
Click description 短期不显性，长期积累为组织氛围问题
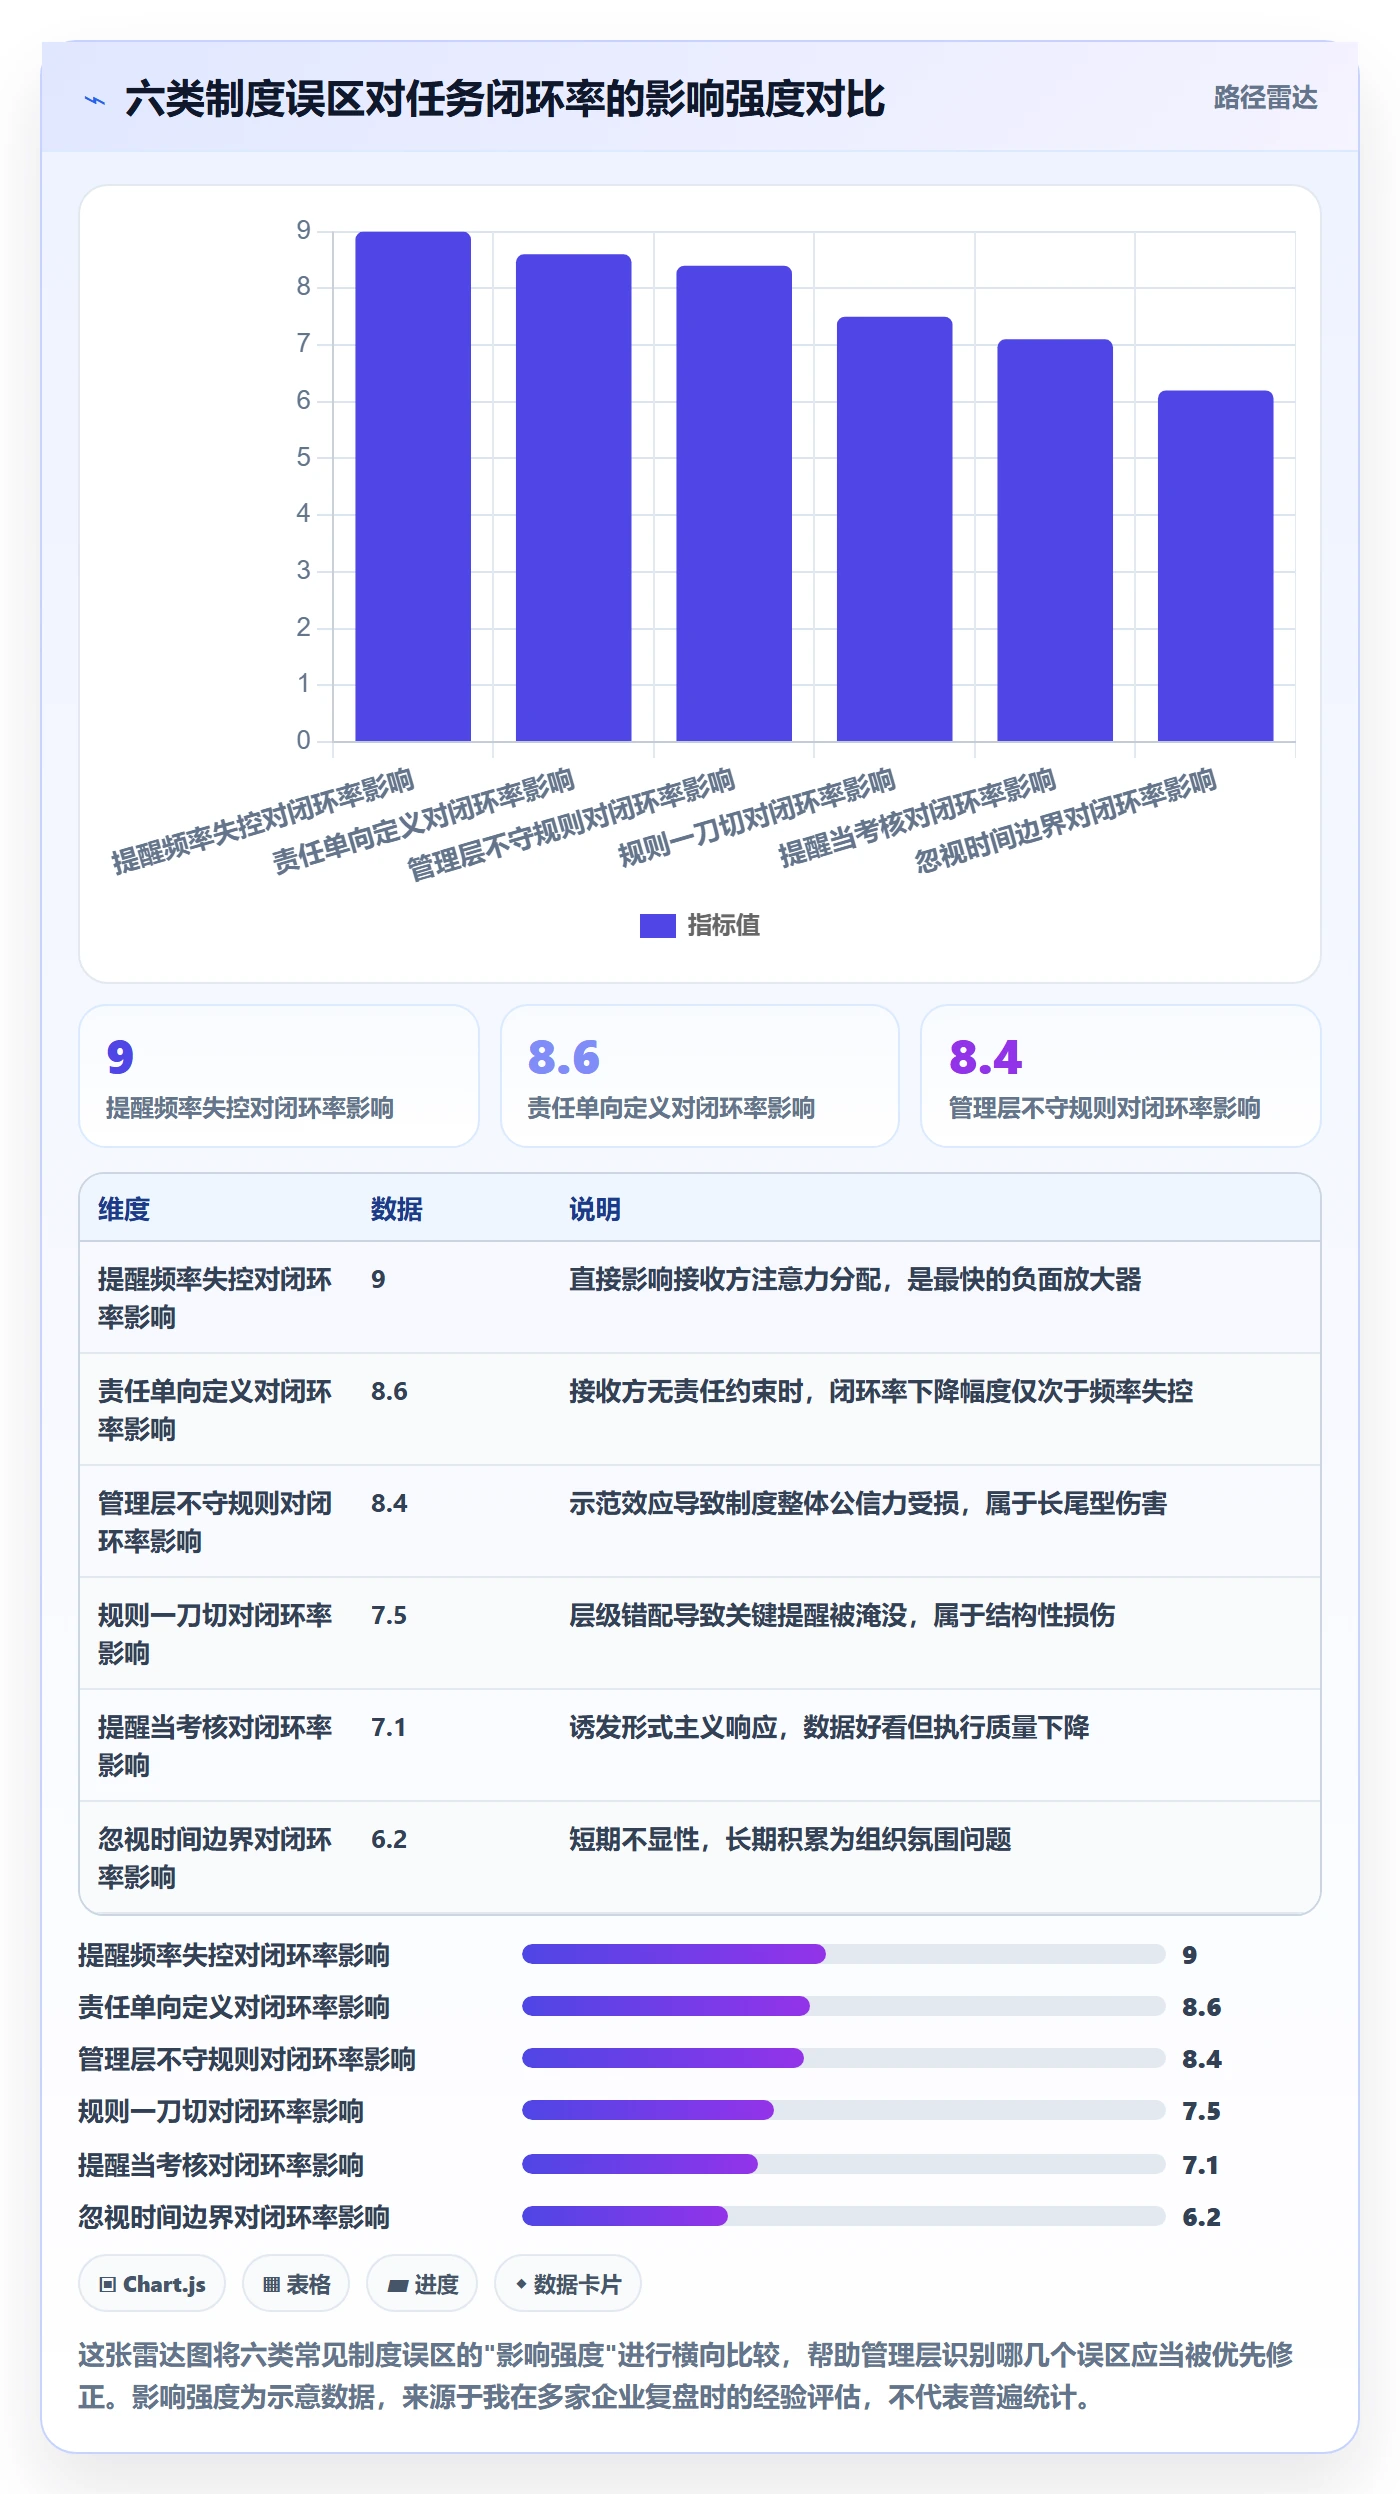(x=790, y=1839)
